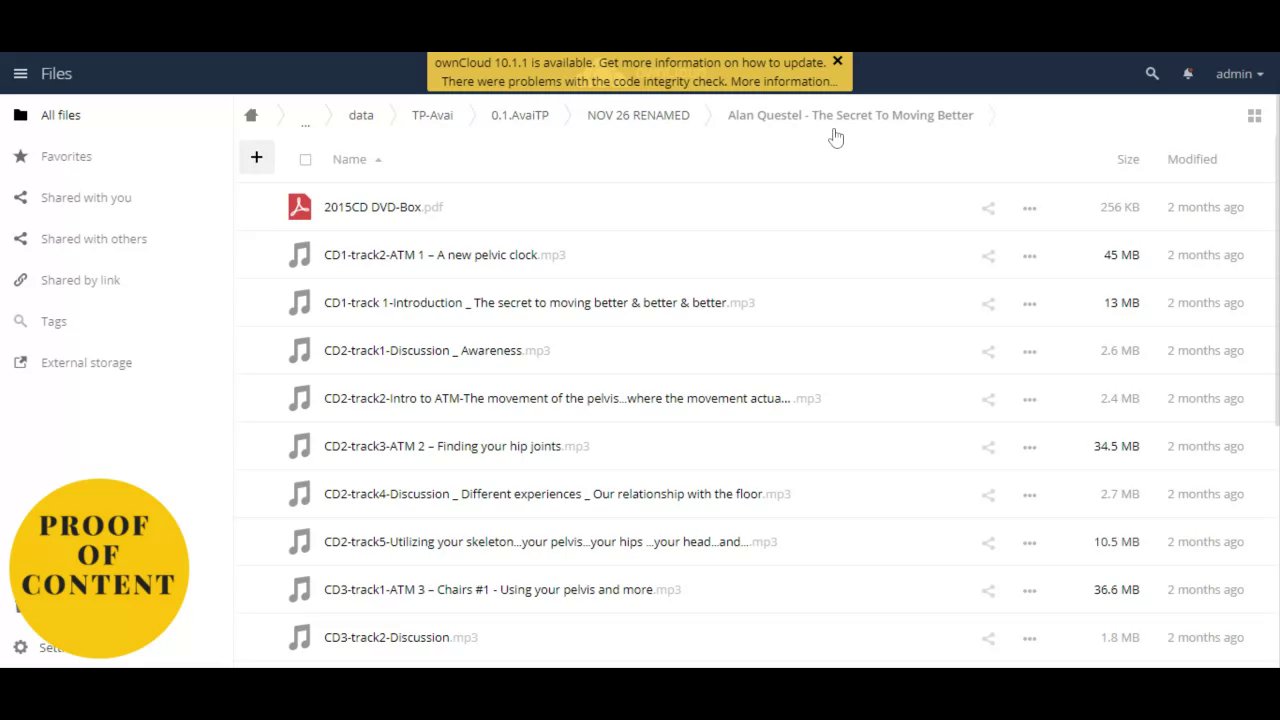
Task: Tick the select-all files checkbox
Action: [x=305, y=160]
